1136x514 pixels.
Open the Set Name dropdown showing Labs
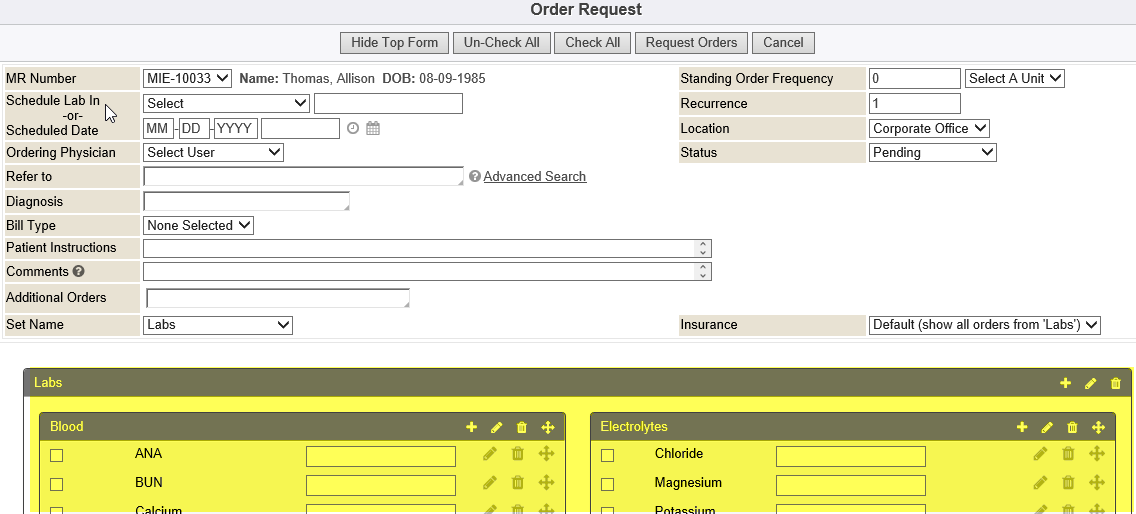coord(218,325)
